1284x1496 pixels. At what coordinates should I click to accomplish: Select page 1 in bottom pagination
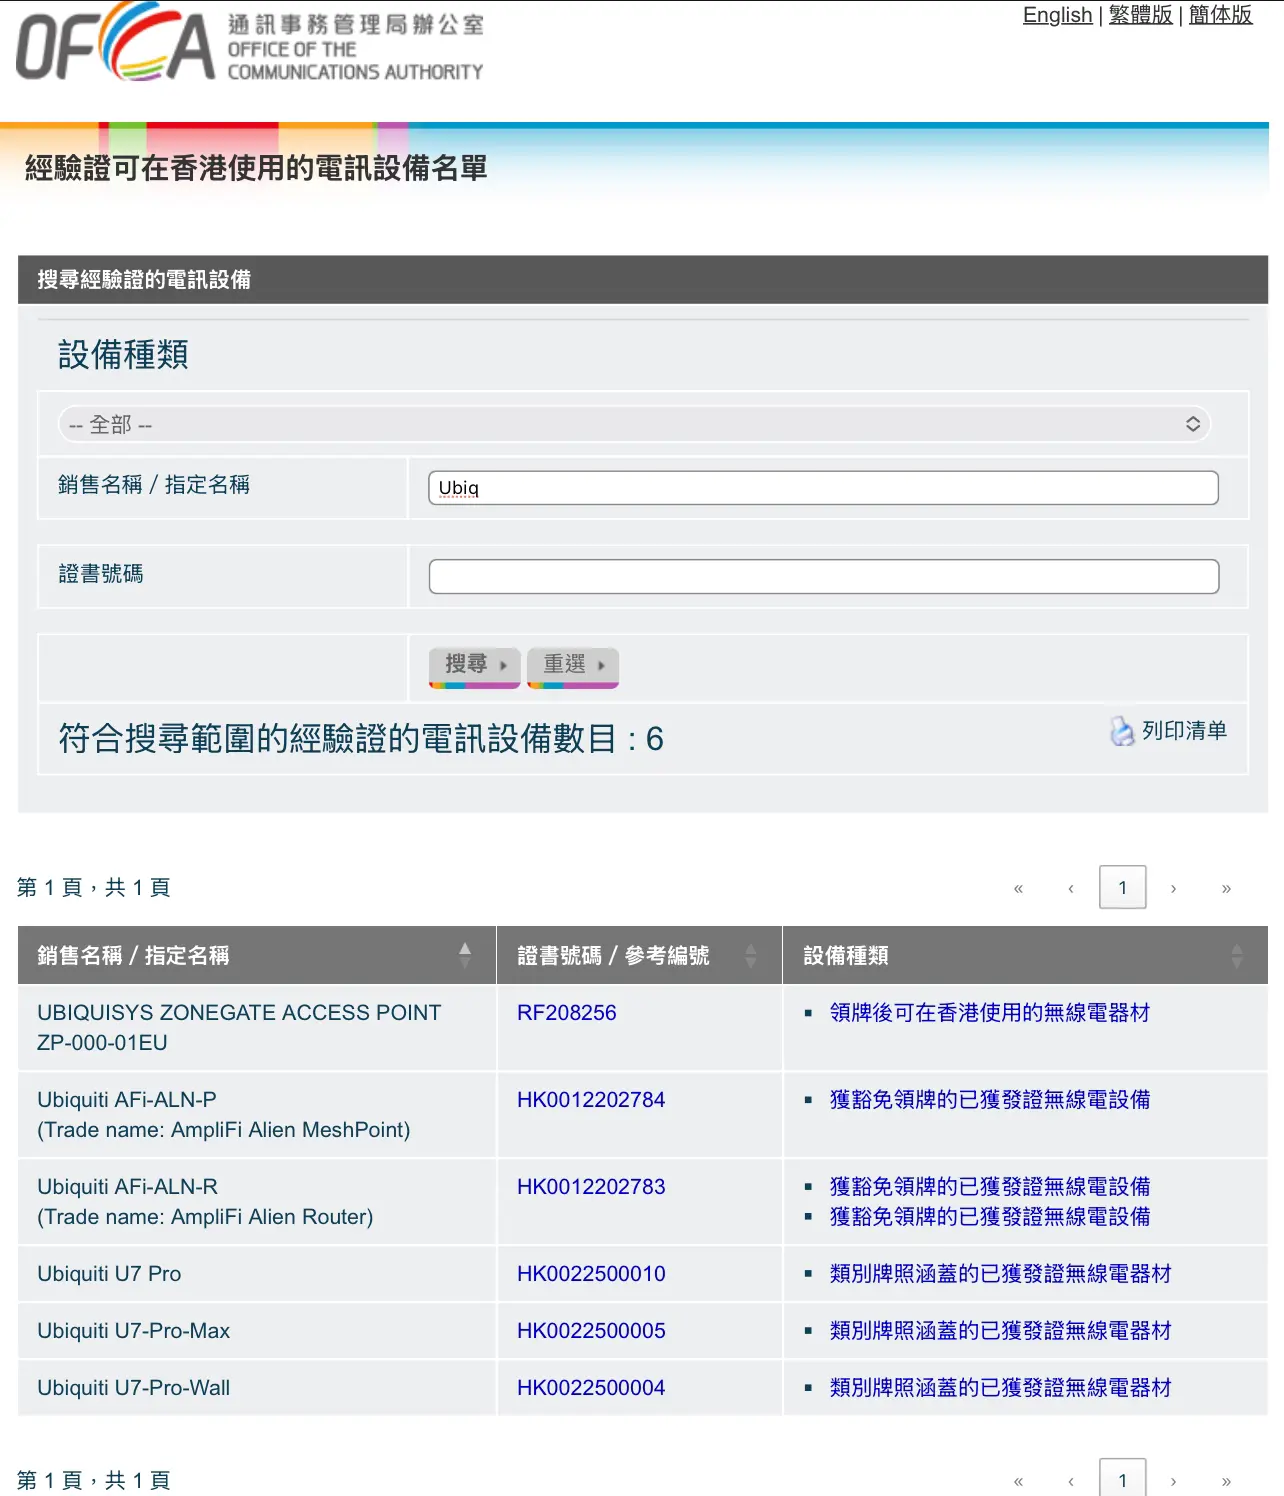point(1122,1479)
